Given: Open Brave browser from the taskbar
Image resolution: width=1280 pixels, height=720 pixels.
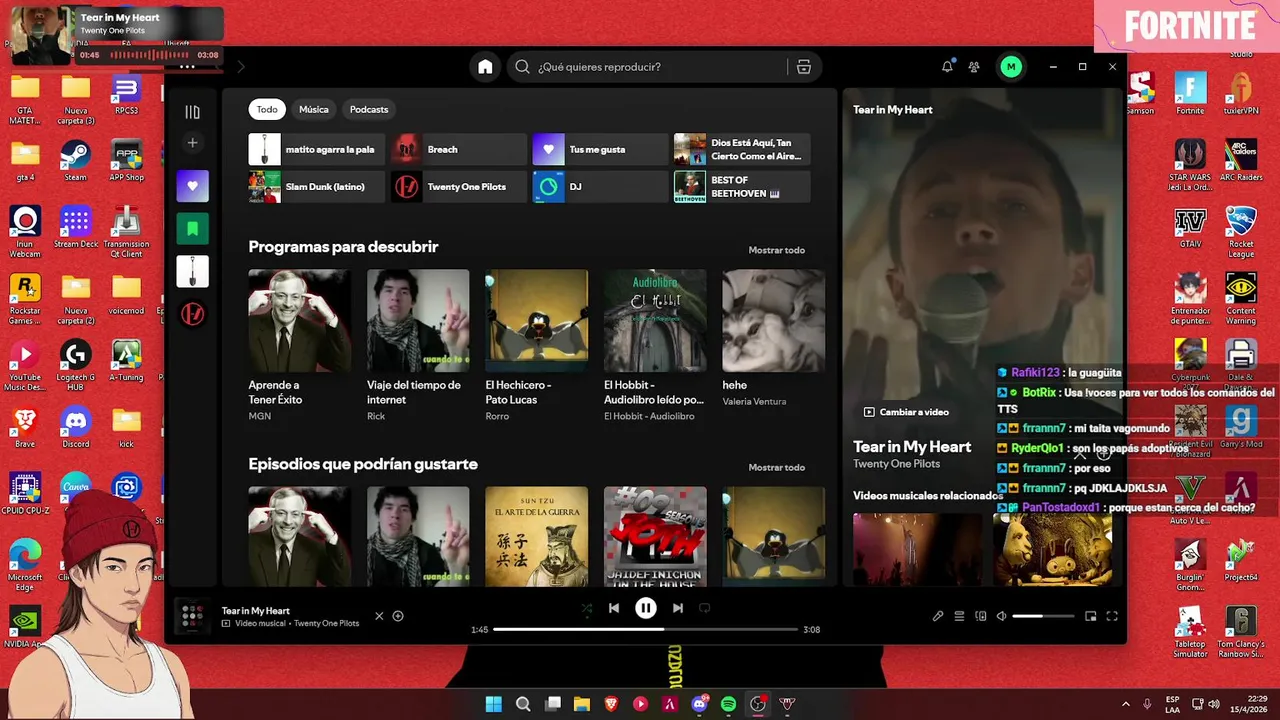Looking at the screenshot, I should (611, 704).
